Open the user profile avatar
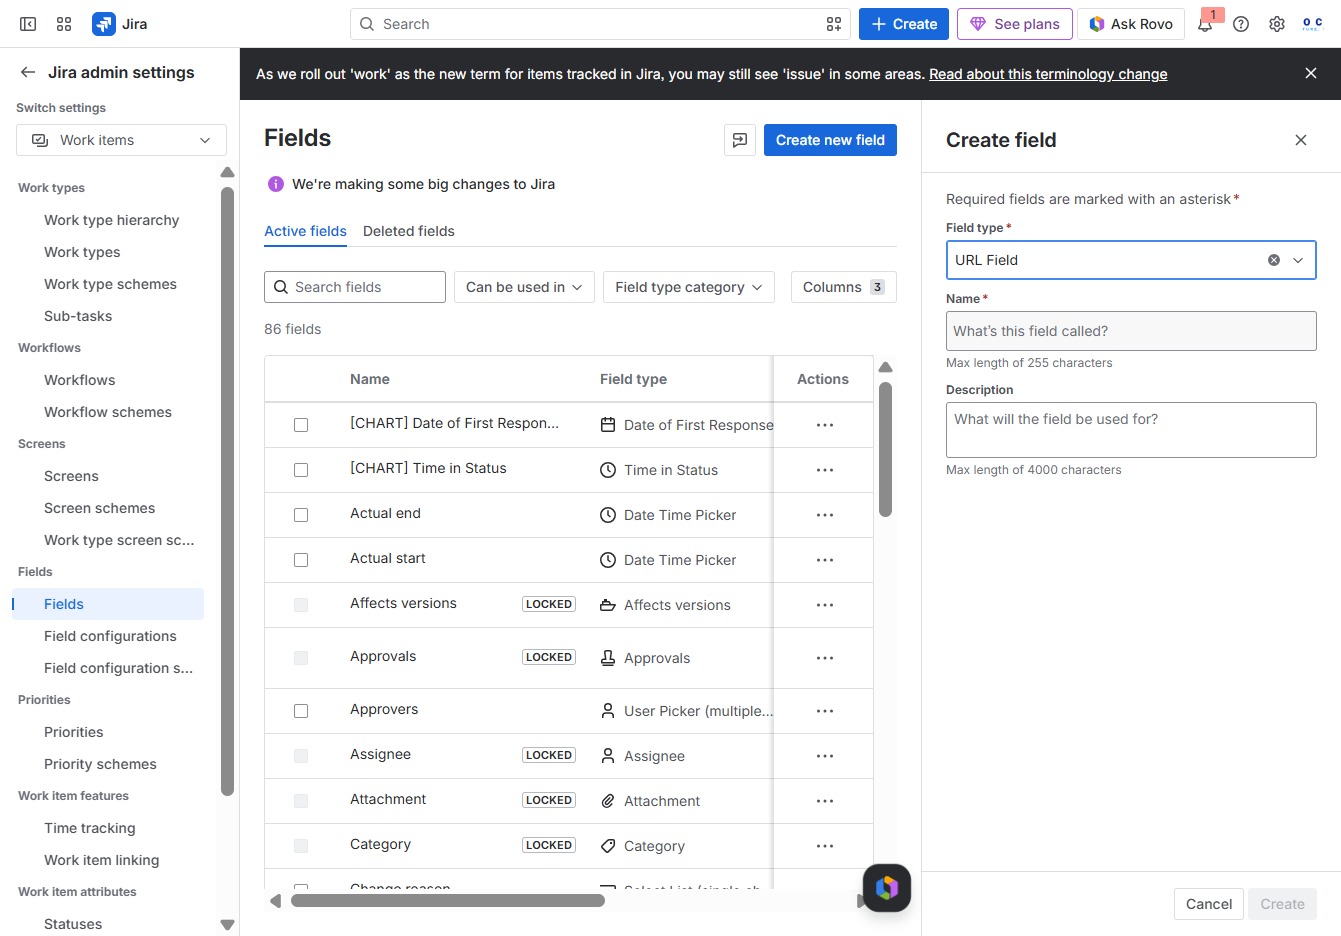This screenshot has height=936, width=1341. pos(1313,24)
